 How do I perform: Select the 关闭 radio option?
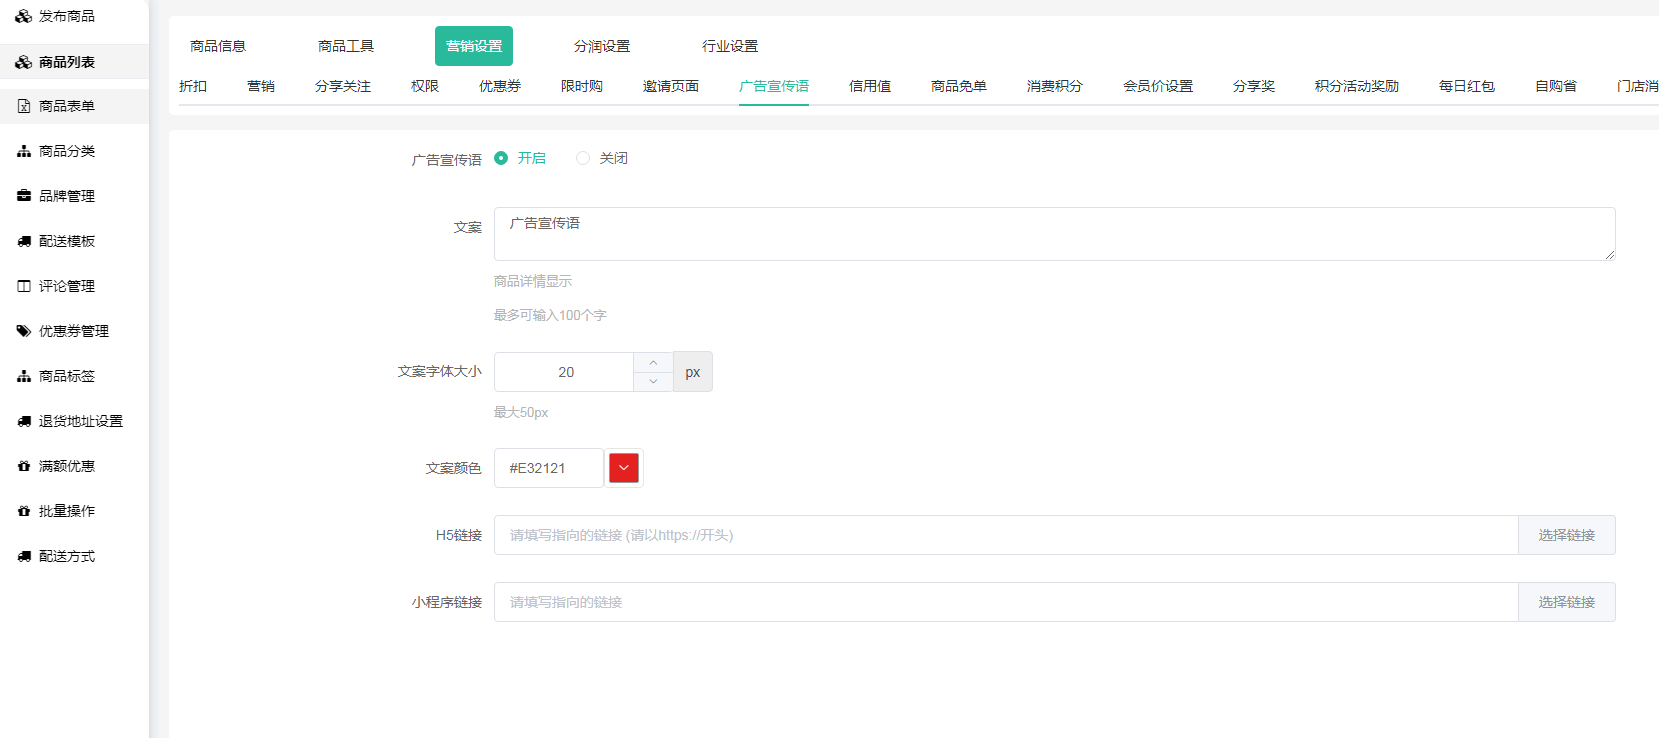583,158
